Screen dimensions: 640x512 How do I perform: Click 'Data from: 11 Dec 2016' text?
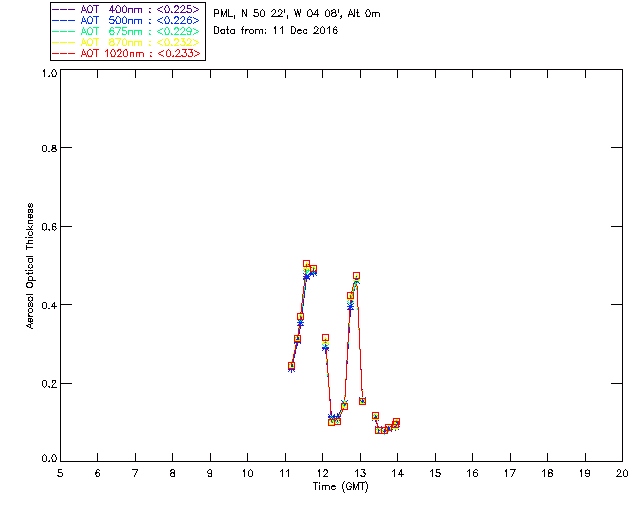click(276, 31)
